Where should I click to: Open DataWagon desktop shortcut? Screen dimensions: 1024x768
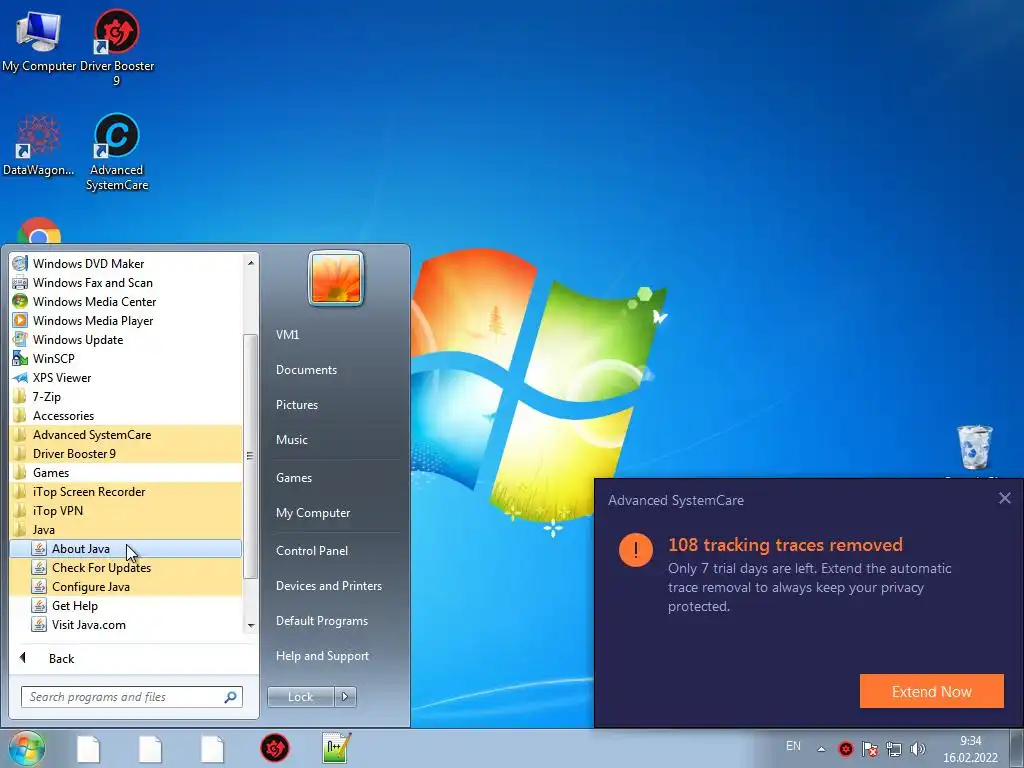pos(39,146)
